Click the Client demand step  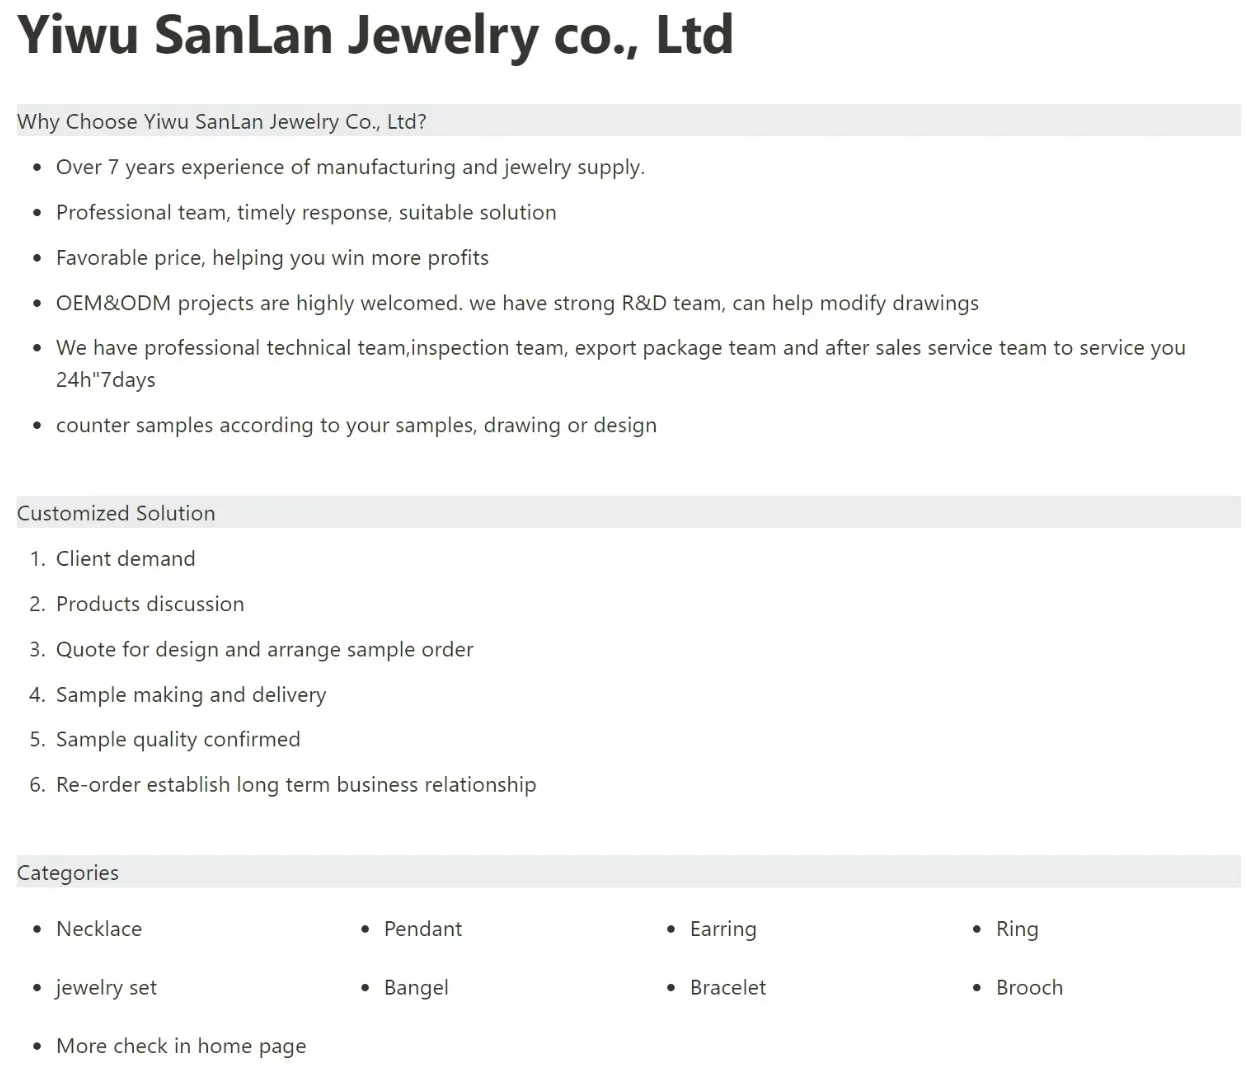[x=125, y=559]
